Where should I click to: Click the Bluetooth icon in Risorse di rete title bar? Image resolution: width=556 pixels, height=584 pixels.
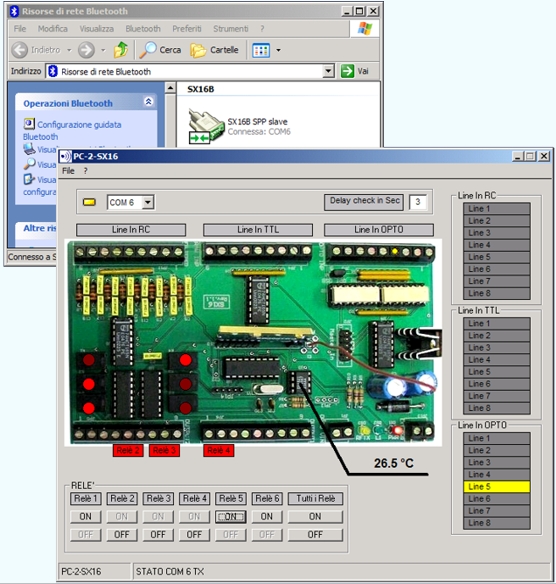[x=14, y=11]
